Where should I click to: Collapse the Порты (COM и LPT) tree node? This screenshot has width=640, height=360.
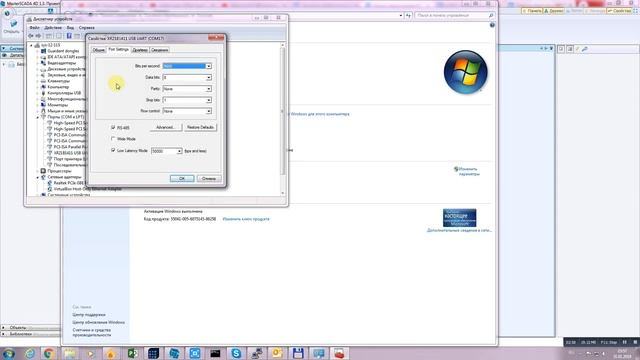pyautogui.click(x=38, y=117)
